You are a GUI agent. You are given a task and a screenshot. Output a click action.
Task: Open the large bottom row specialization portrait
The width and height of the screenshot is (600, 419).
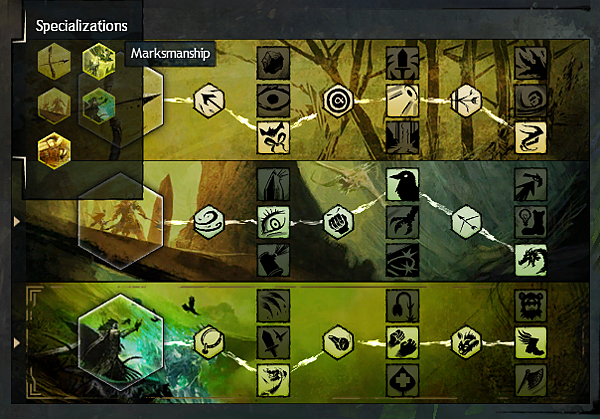[x=121, y=342]
